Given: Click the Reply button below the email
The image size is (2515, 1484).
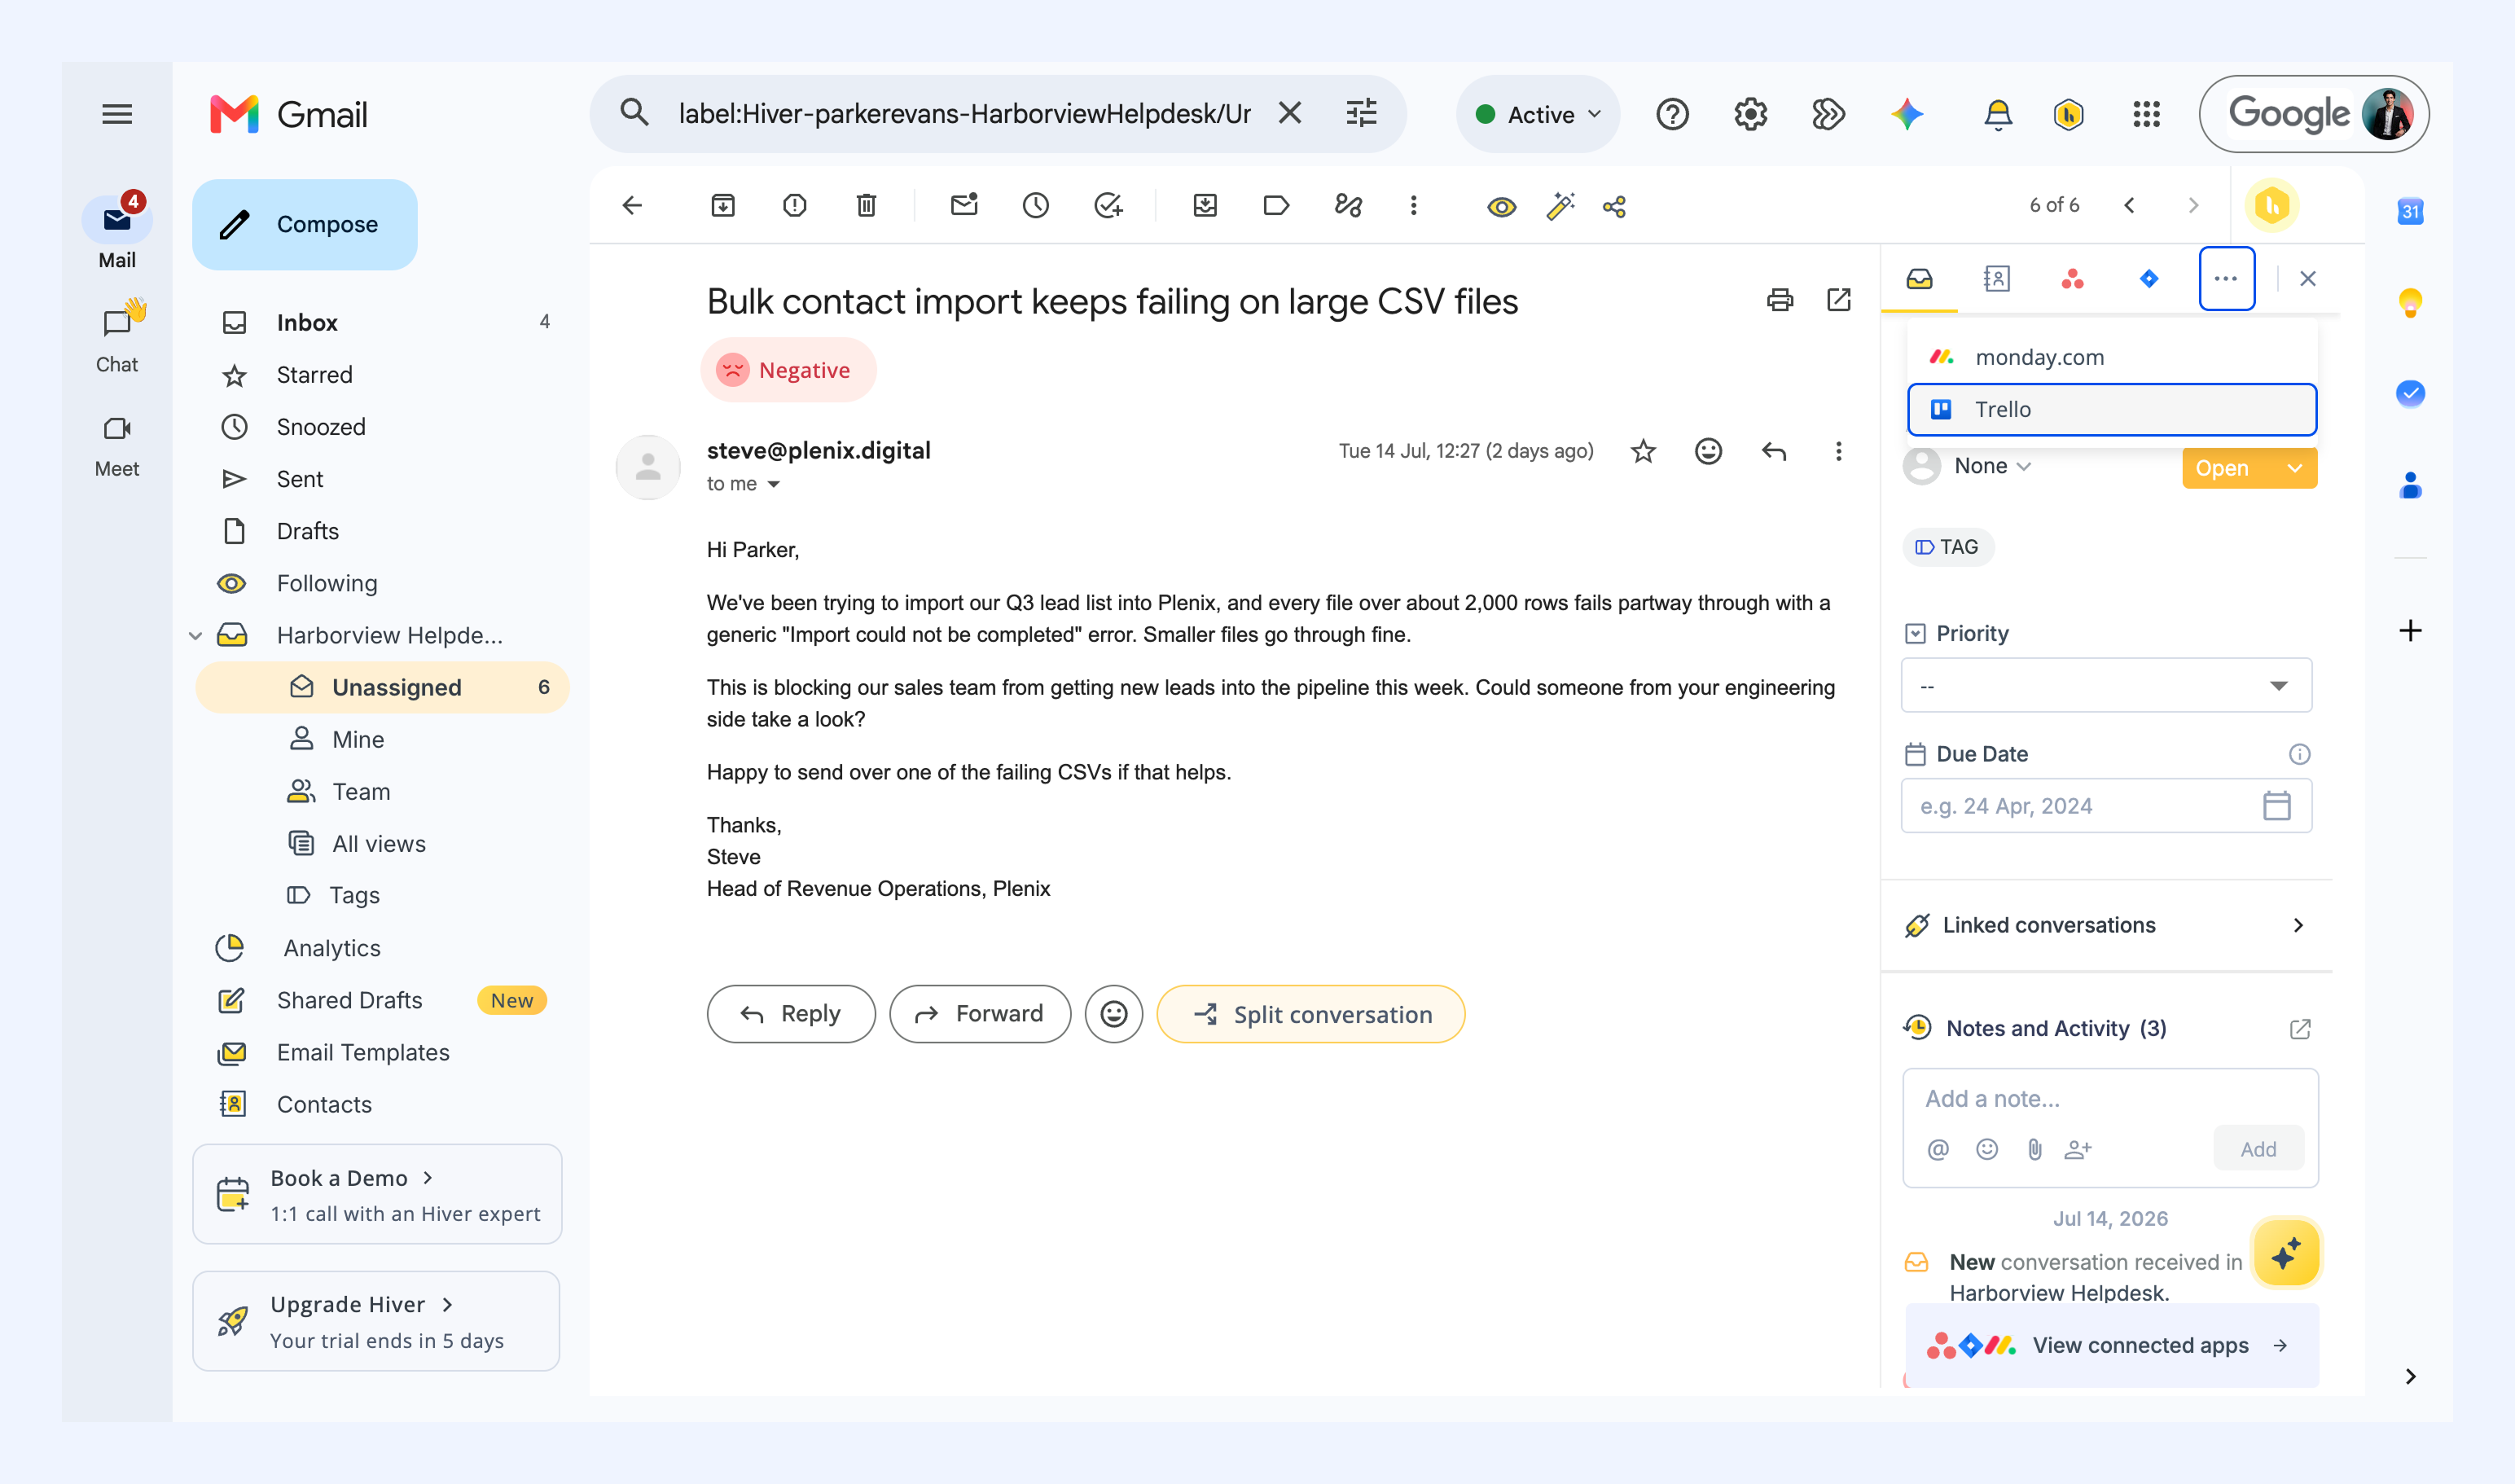Looking at the screenshot, I should tap(791, 1014).
